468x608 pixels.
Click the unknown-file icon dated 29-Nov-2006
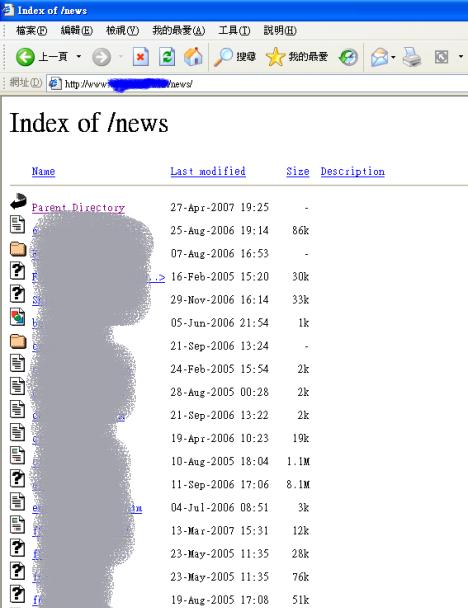[17, 294]
